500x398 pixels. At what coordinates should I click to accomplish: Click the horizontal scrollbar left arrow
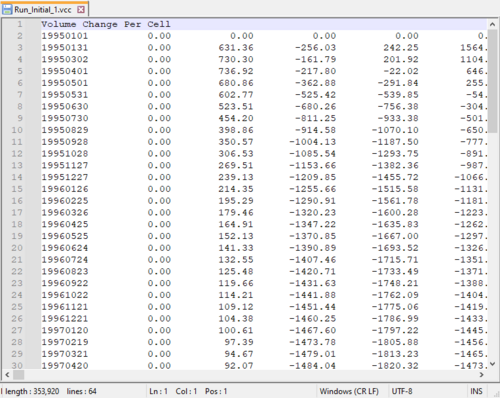coord(7,375)
